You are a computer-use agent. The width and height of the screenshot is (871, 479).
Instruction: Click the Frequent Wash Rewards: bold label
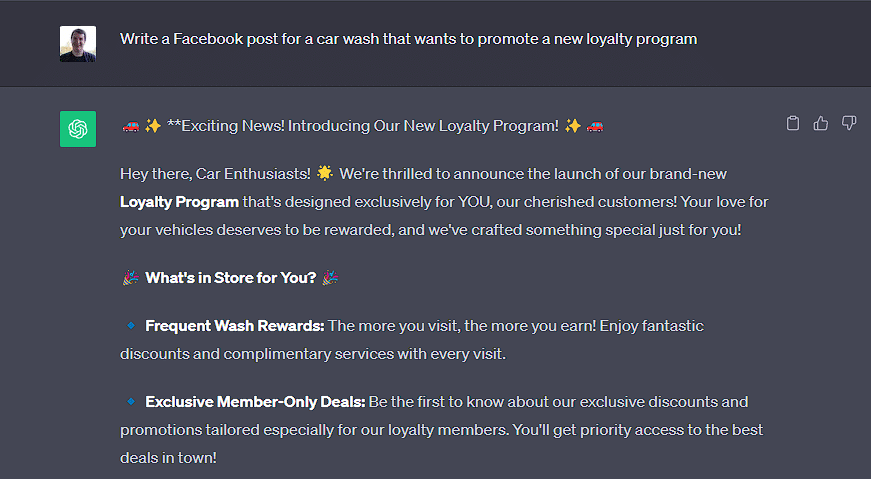[234, 326]
